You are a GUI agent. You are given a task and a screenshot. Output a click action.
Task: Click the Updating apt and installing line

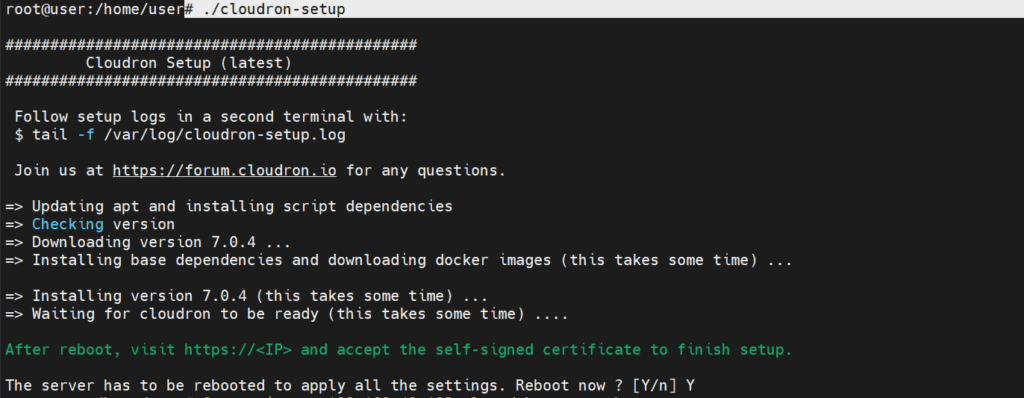(229, 207)
